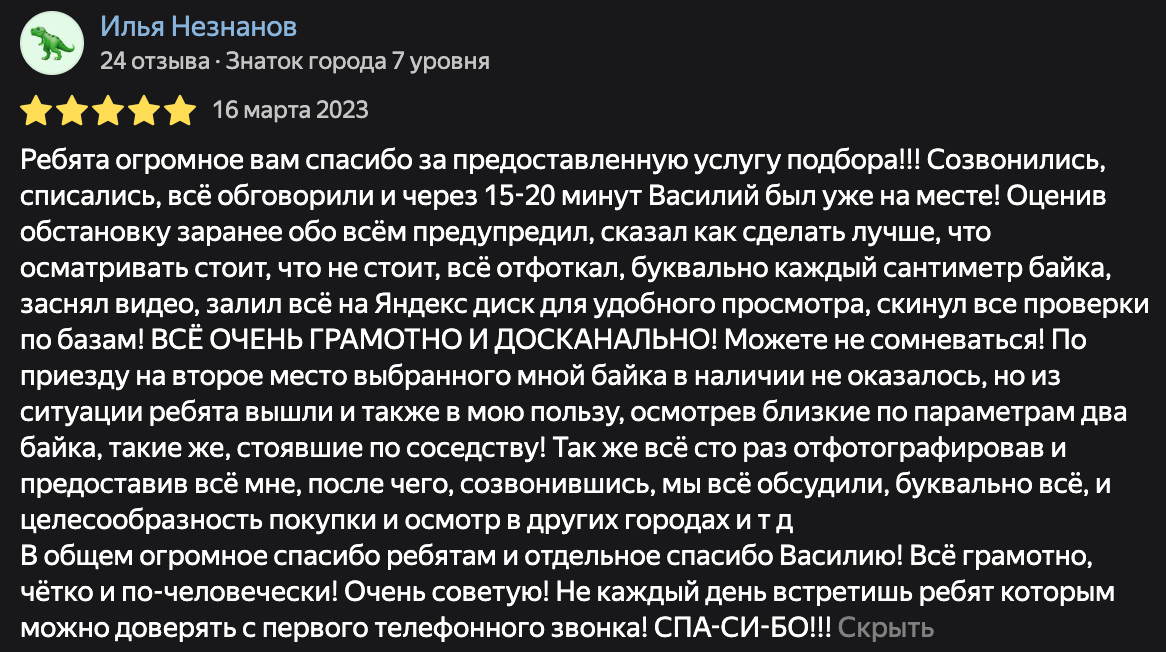Image resolution: width=1166 pixels, height=652 pixels.
Task: Click the review date 16 марта 2023
Action: coord(290,110)
